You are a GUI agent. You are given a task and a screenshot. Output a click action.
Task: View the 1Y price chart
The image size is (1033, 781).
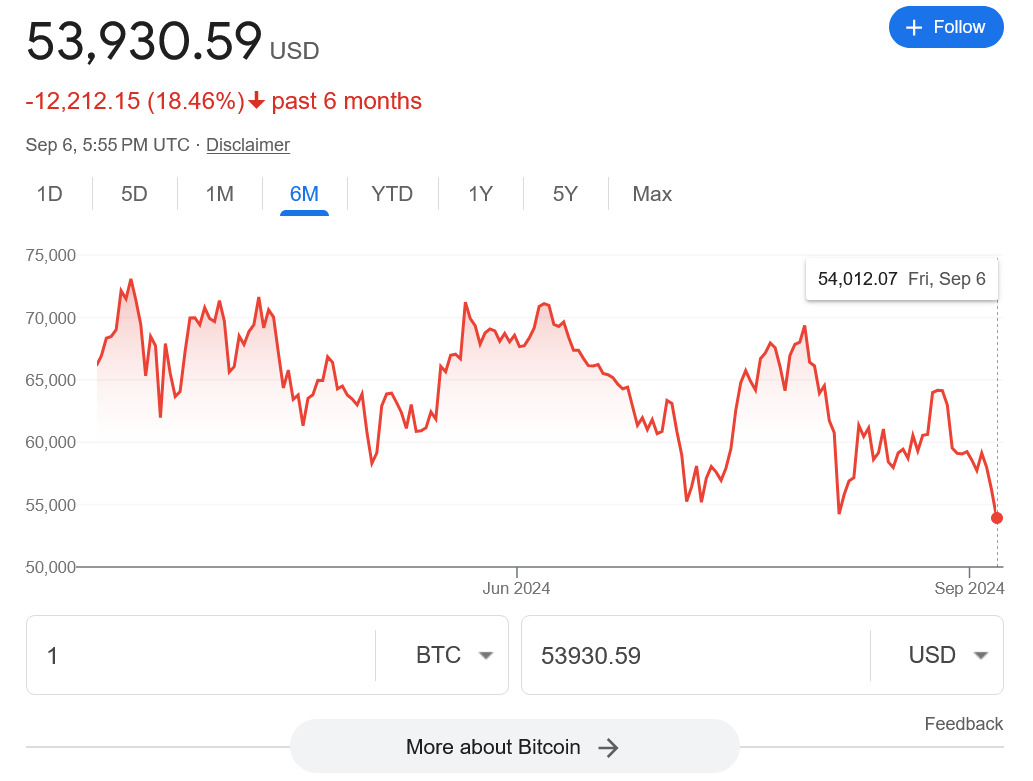point(481,194)
